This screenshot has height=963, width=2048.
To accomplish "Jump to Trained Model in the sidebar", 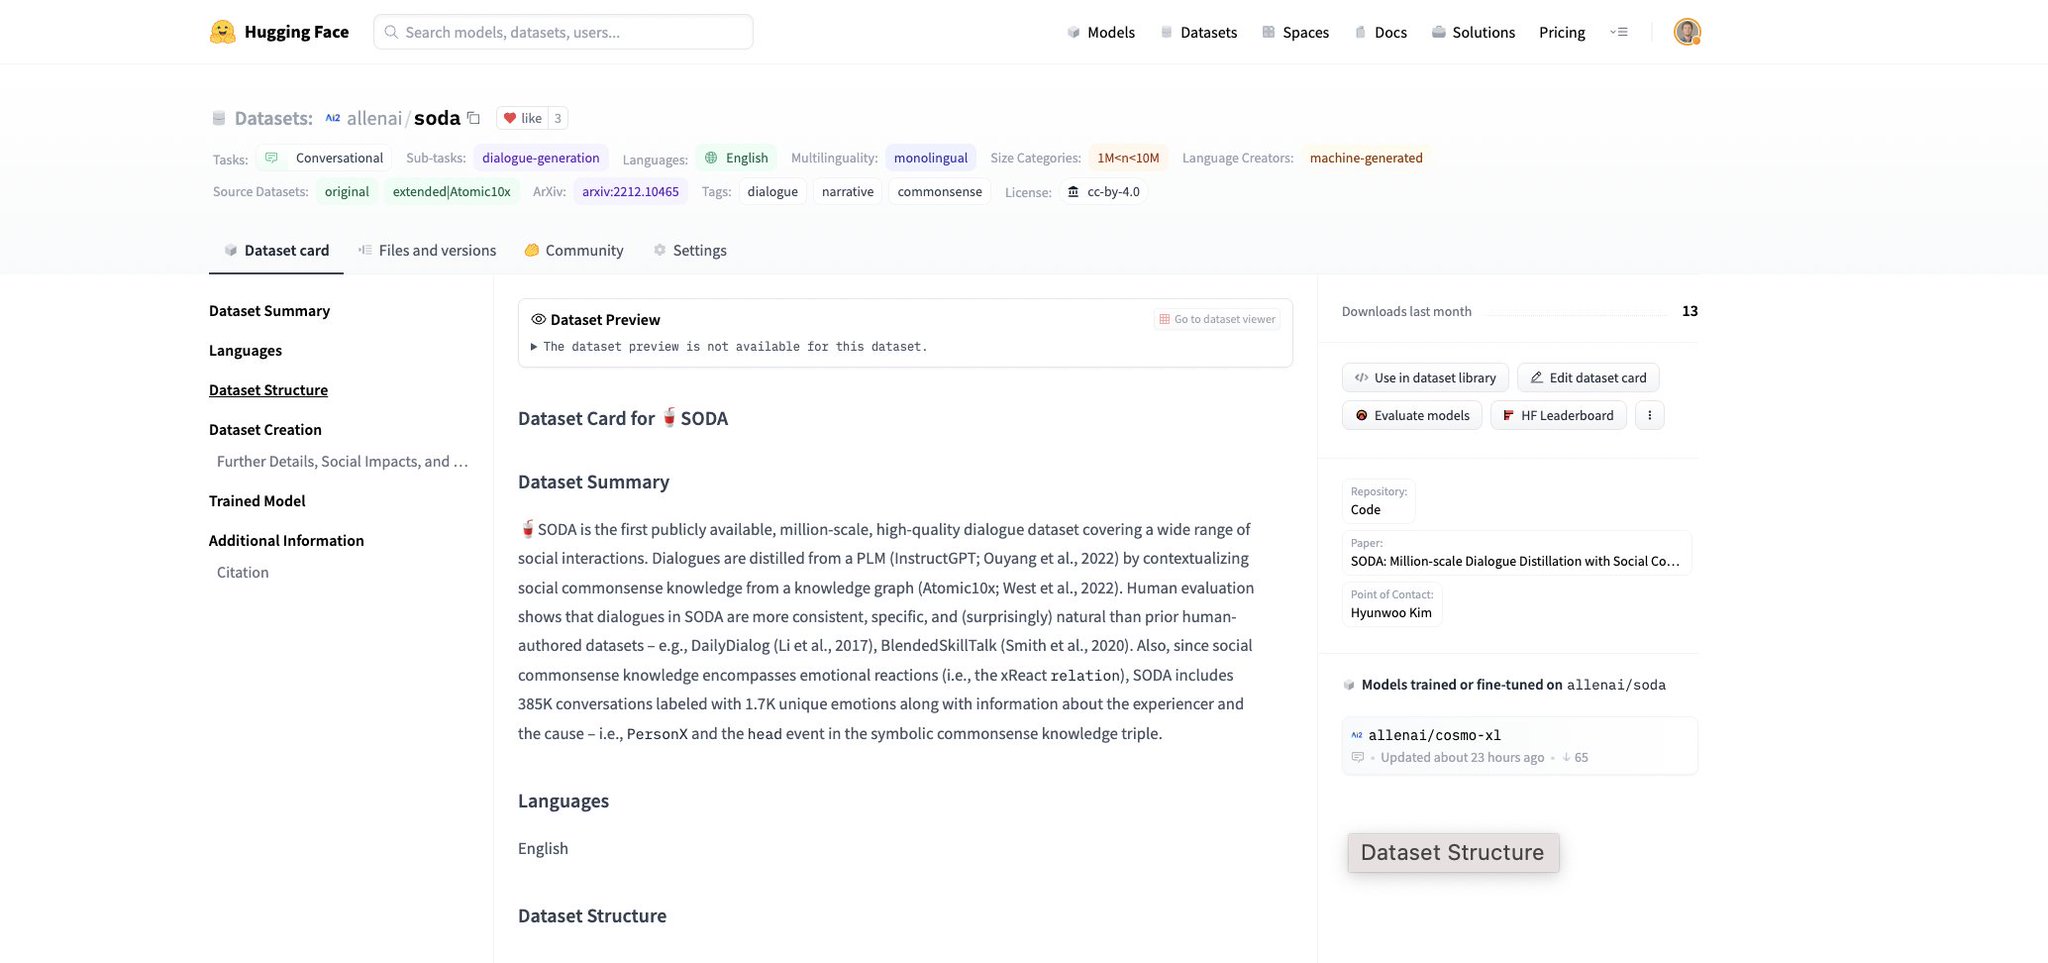I will tap(257, 500).
